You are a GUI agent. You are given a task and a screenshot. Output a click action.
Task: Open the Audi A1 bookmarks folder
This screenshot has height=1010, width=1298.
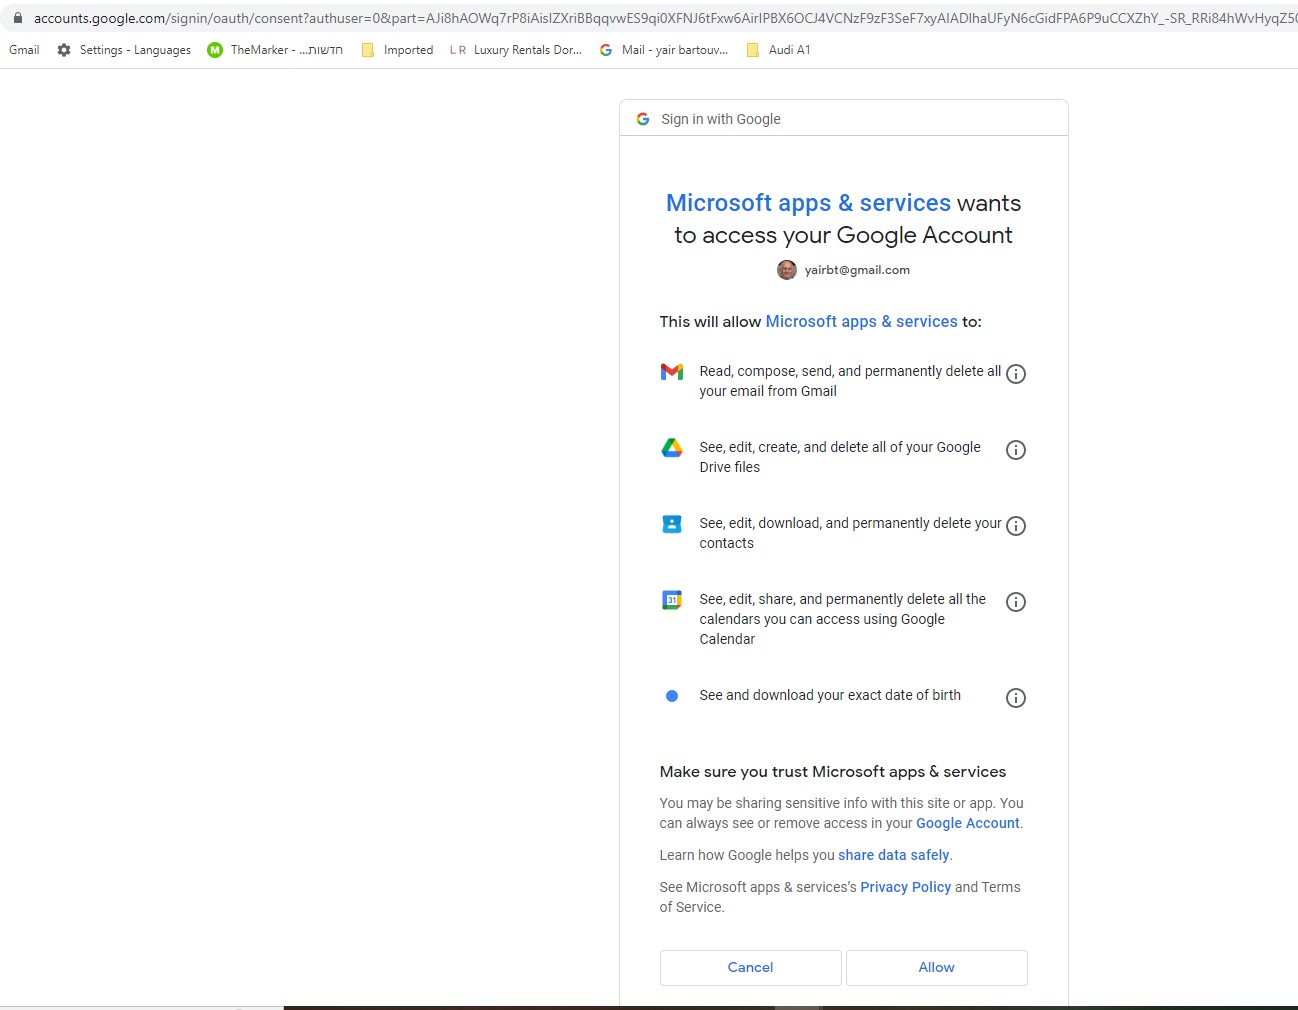(x=778, y=50)
